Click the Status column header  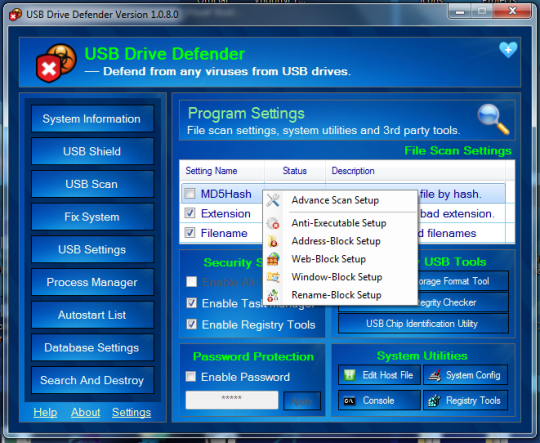coord(295,171)
